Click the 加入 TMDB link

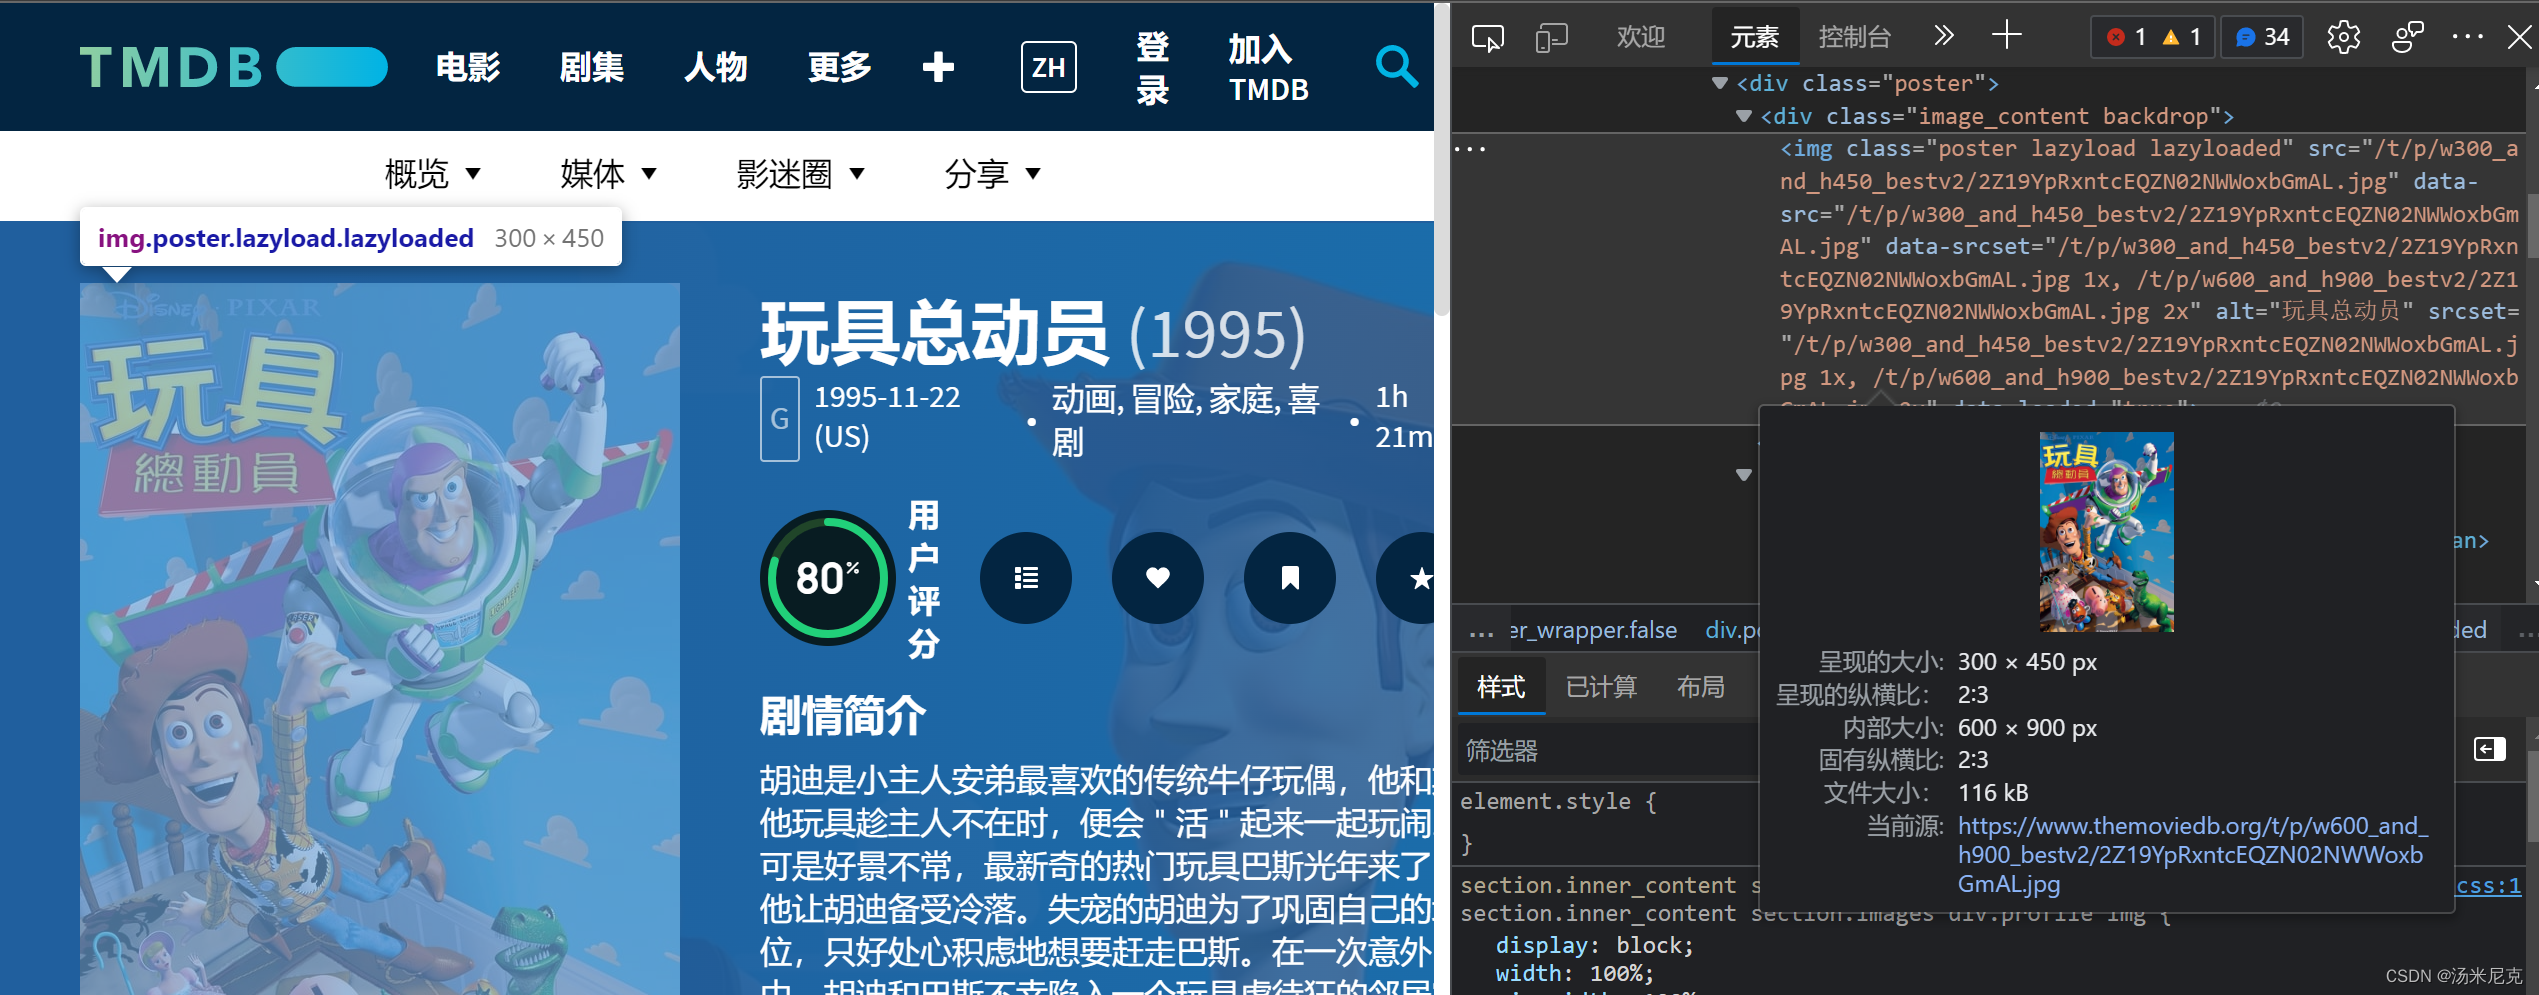[1268, 68]
